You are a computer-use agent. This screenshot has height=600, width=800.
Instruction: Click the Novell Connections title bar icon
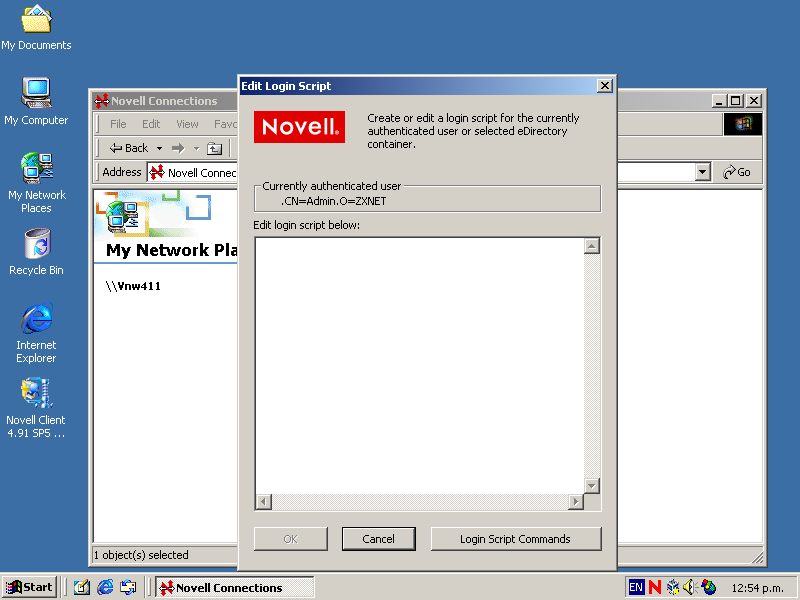click(102, 101)
